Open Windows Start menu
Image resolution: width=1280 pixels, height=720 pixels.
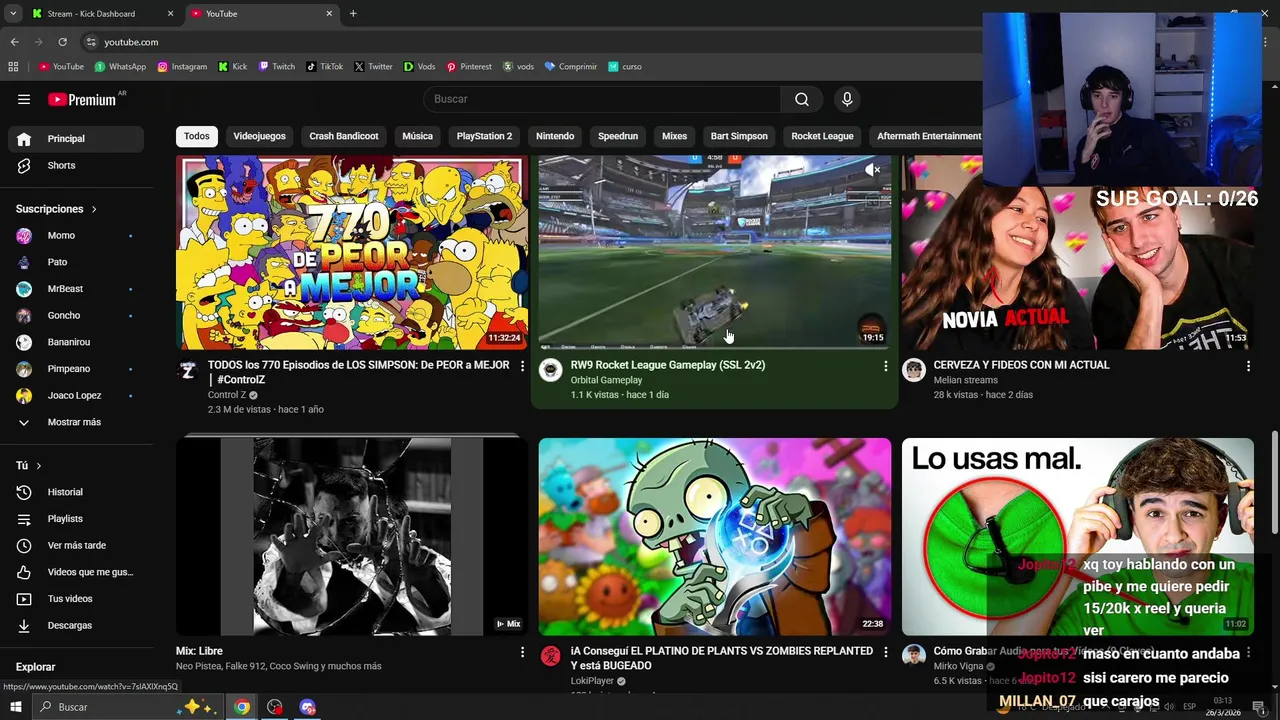[15, 707]
